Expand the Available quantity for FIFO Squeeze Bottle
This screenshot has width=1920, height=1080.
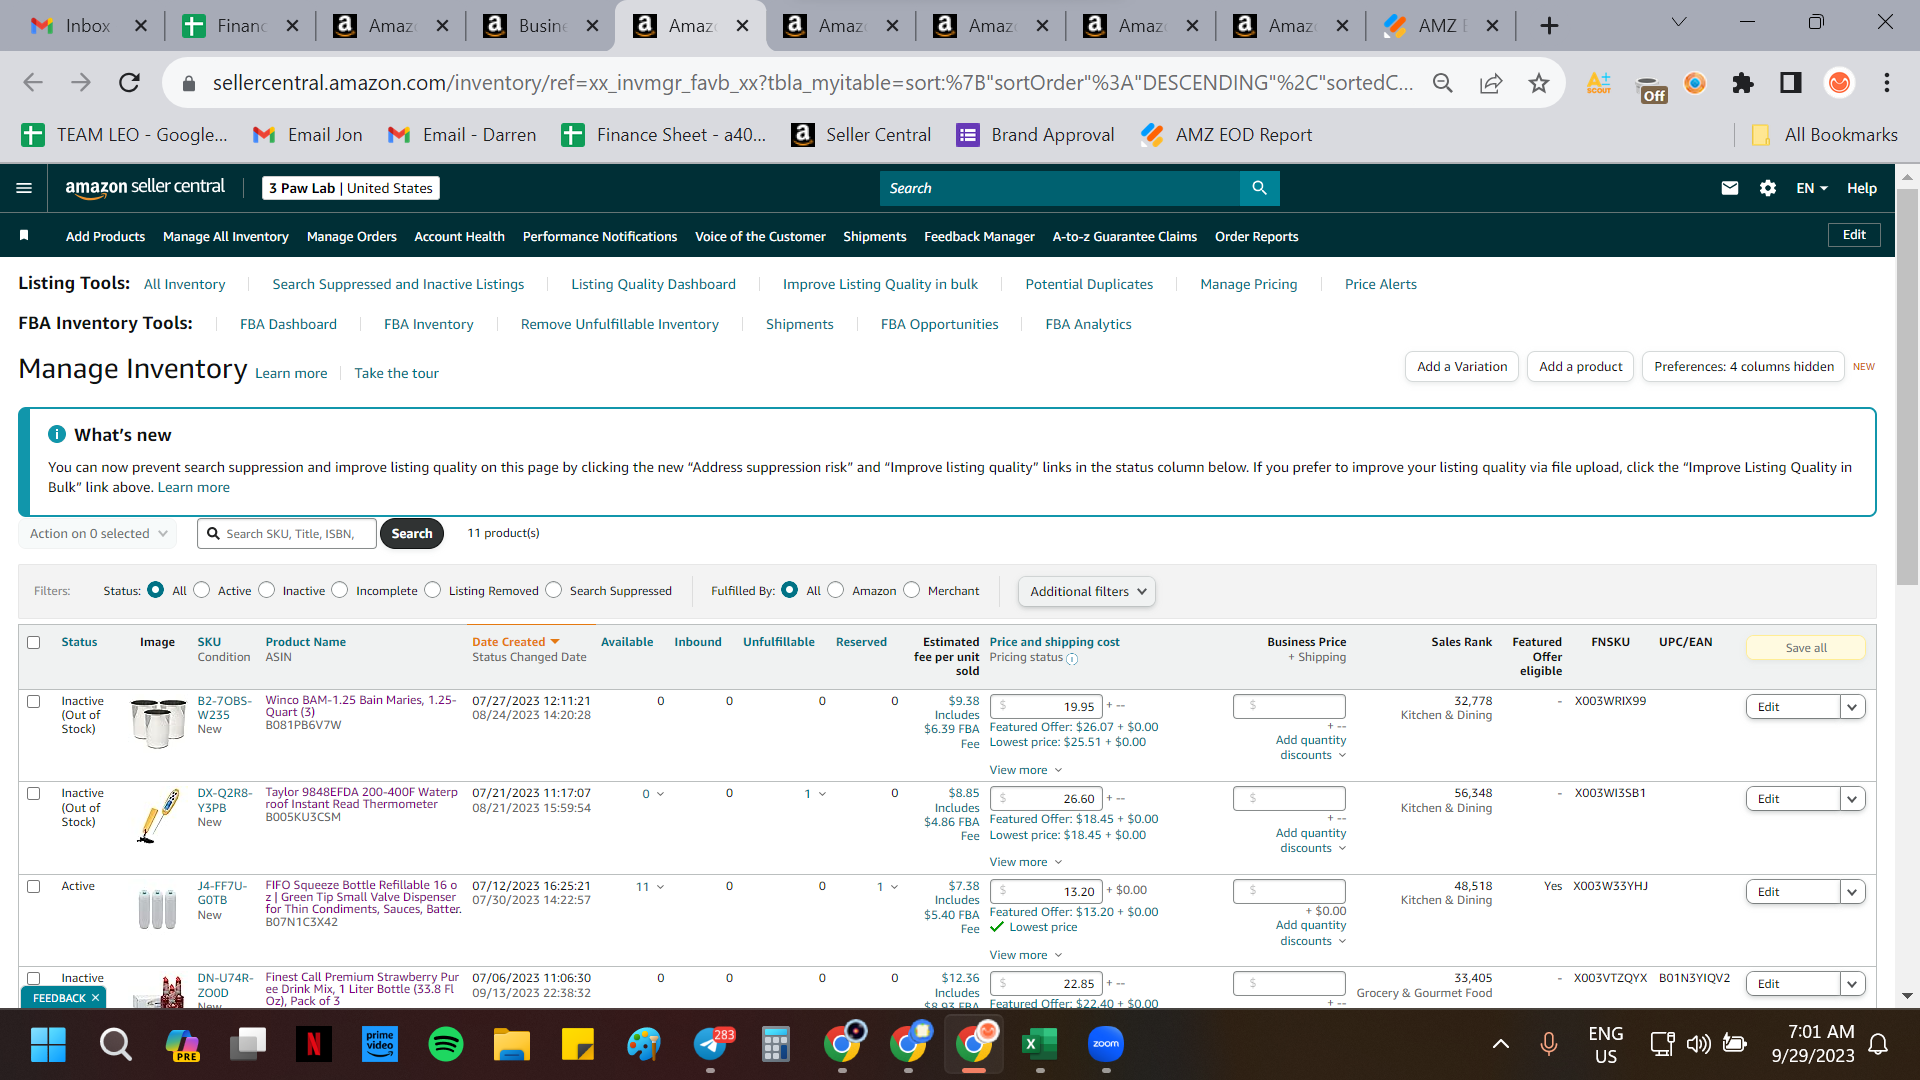(x=651, y=887)
